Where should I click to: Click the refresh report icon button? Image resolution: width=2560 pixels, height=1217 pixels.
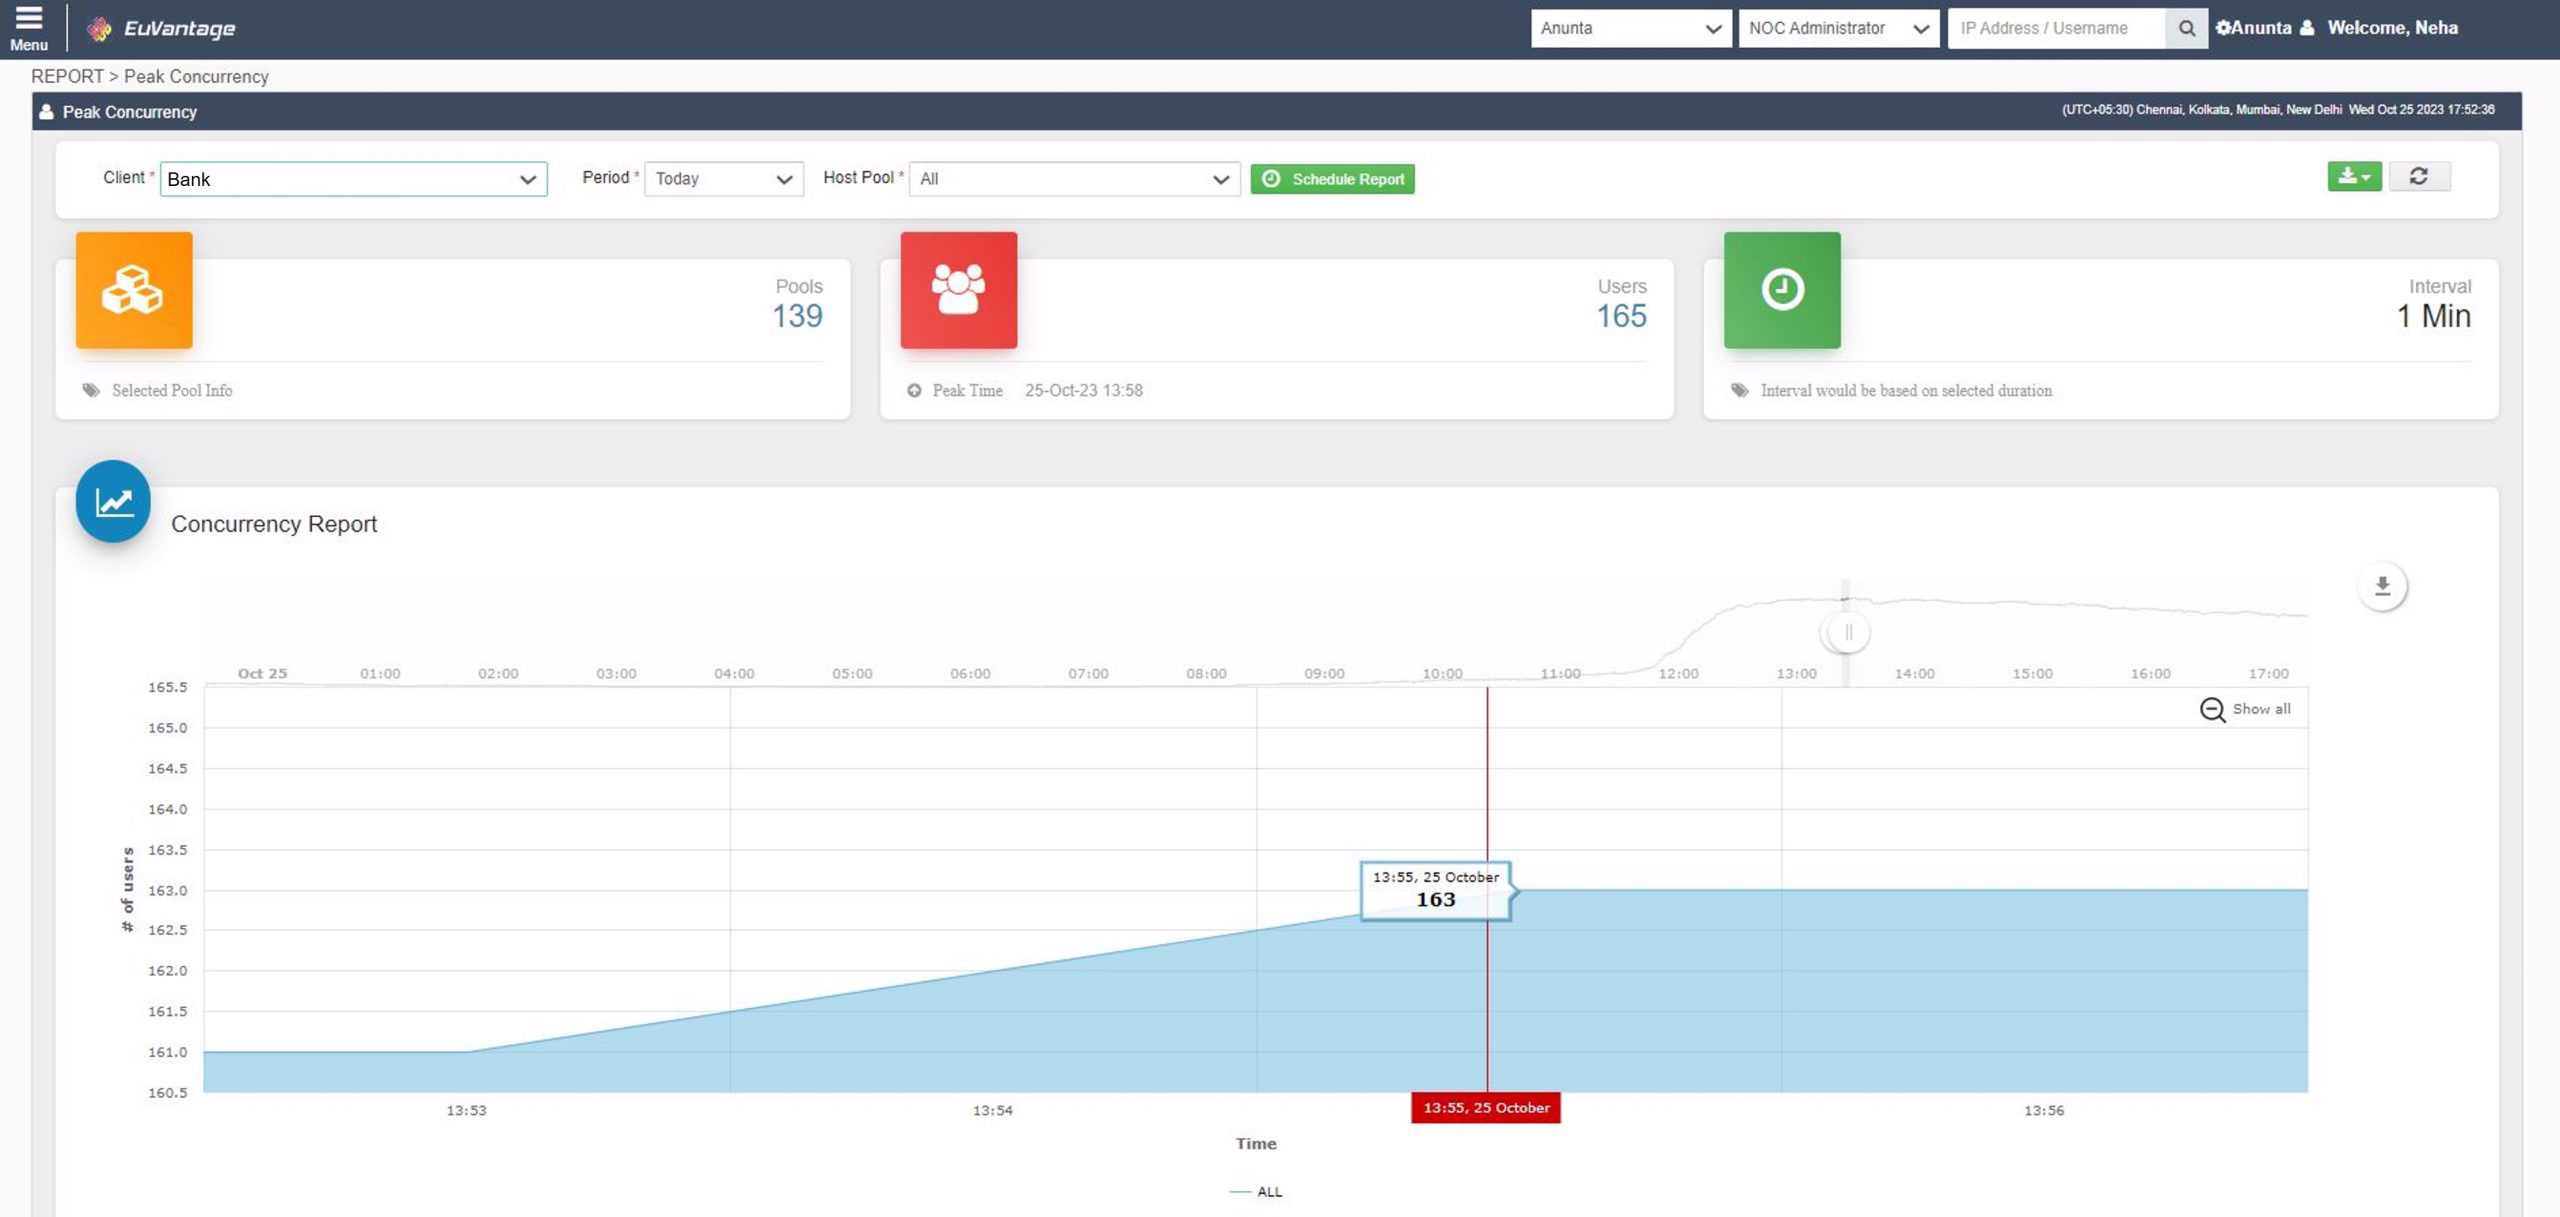pyautogui.click(x=2418, y=177)
